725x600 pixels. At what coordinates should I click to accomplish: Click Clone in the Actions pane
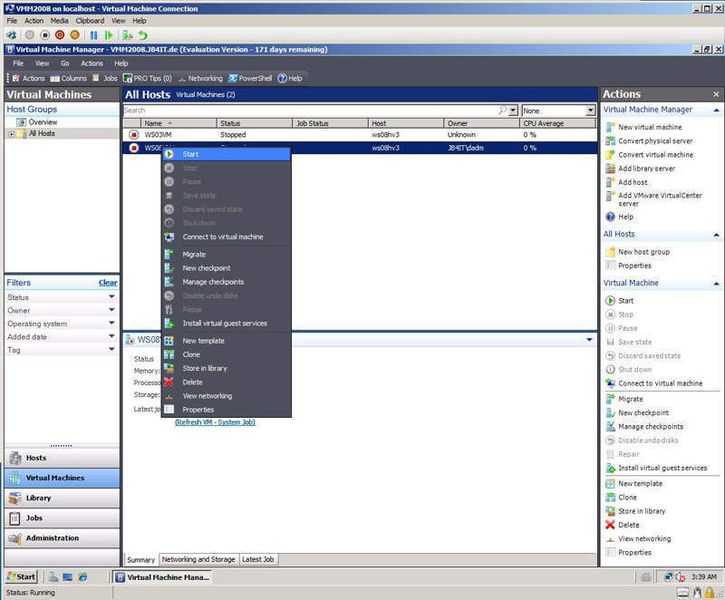coord(627,497)
